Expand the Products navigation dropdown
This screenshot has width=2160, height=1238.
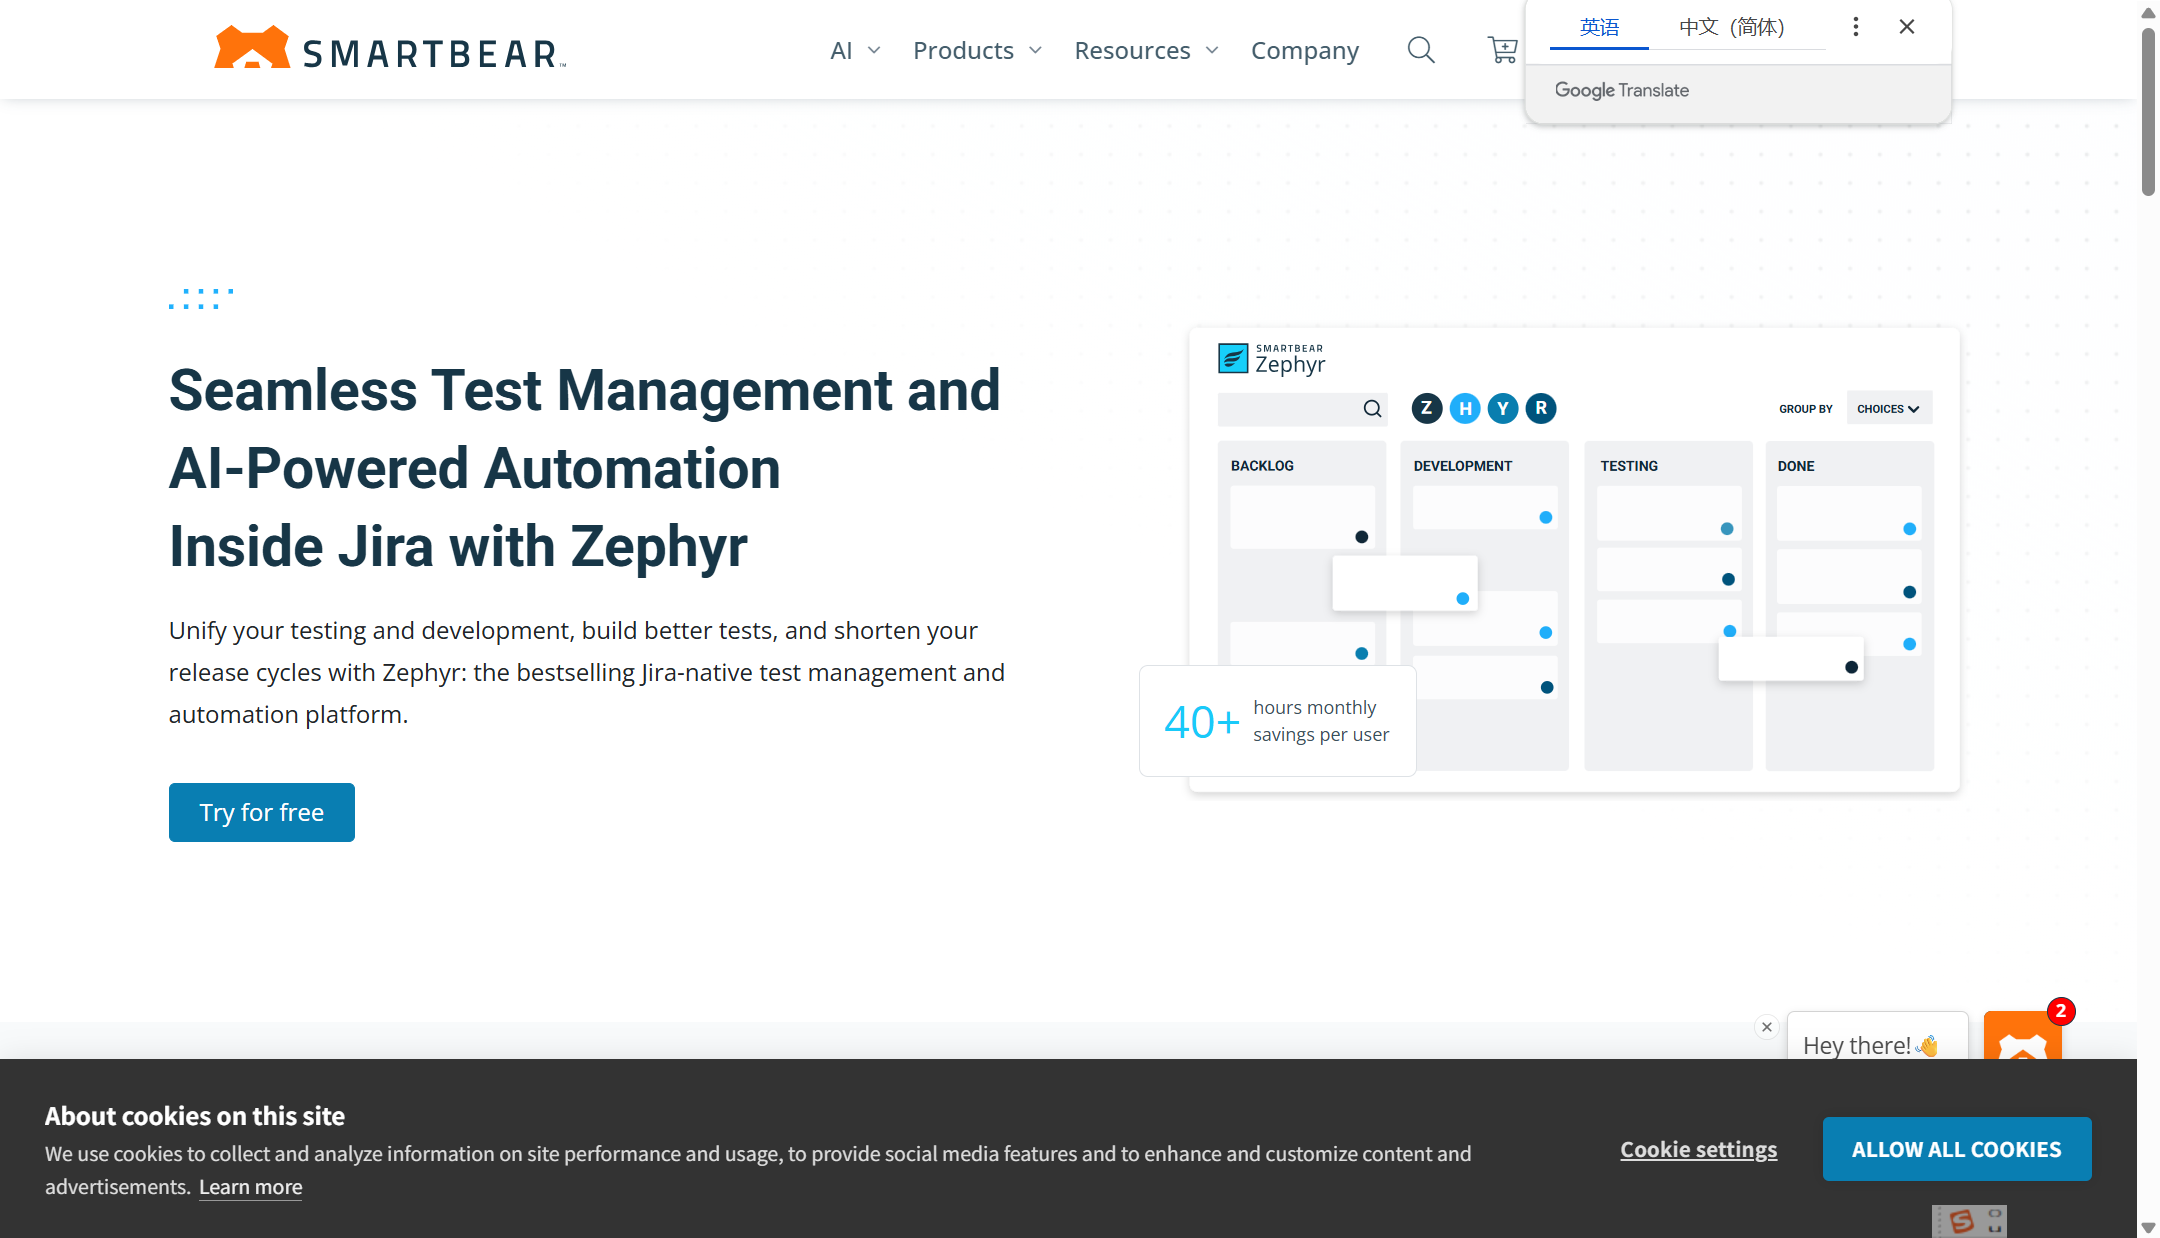pos(977,50)
